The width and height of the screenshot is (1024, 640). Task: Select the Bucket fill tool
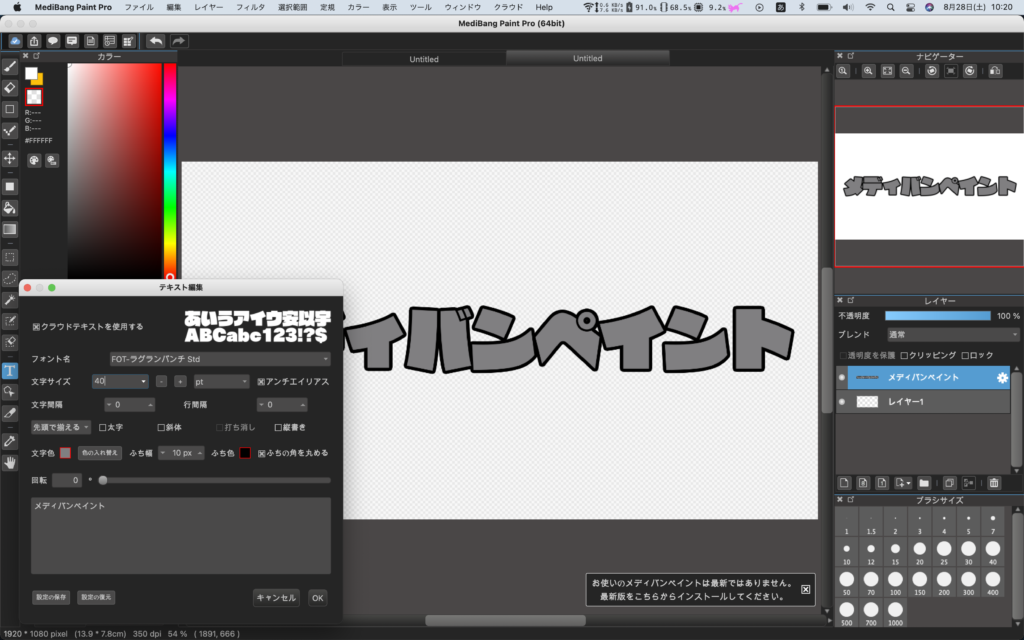(x=10, y=208)
